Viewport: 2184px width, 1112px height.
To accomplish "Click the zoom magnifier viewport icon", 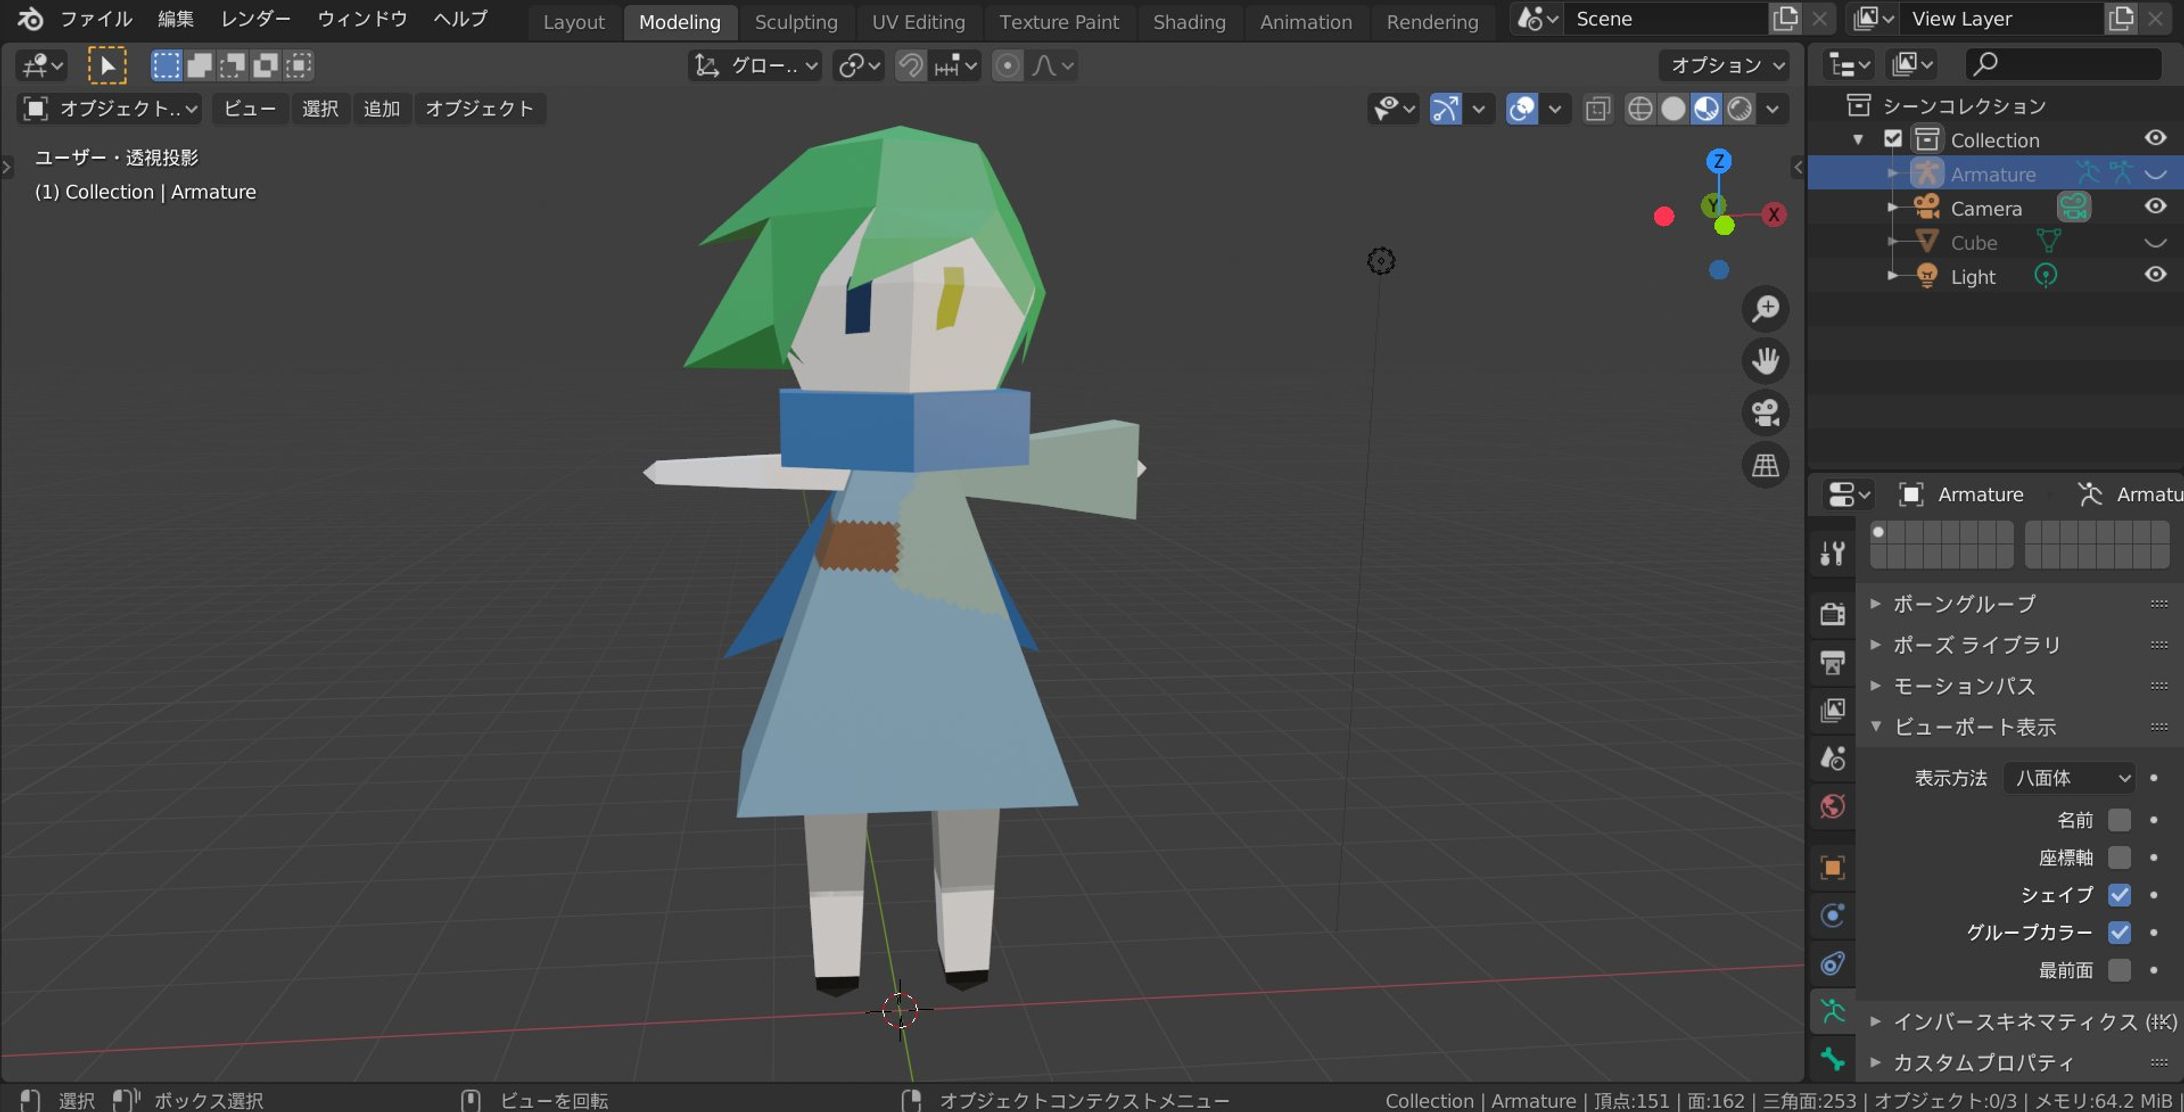I will coord(1765,309).
